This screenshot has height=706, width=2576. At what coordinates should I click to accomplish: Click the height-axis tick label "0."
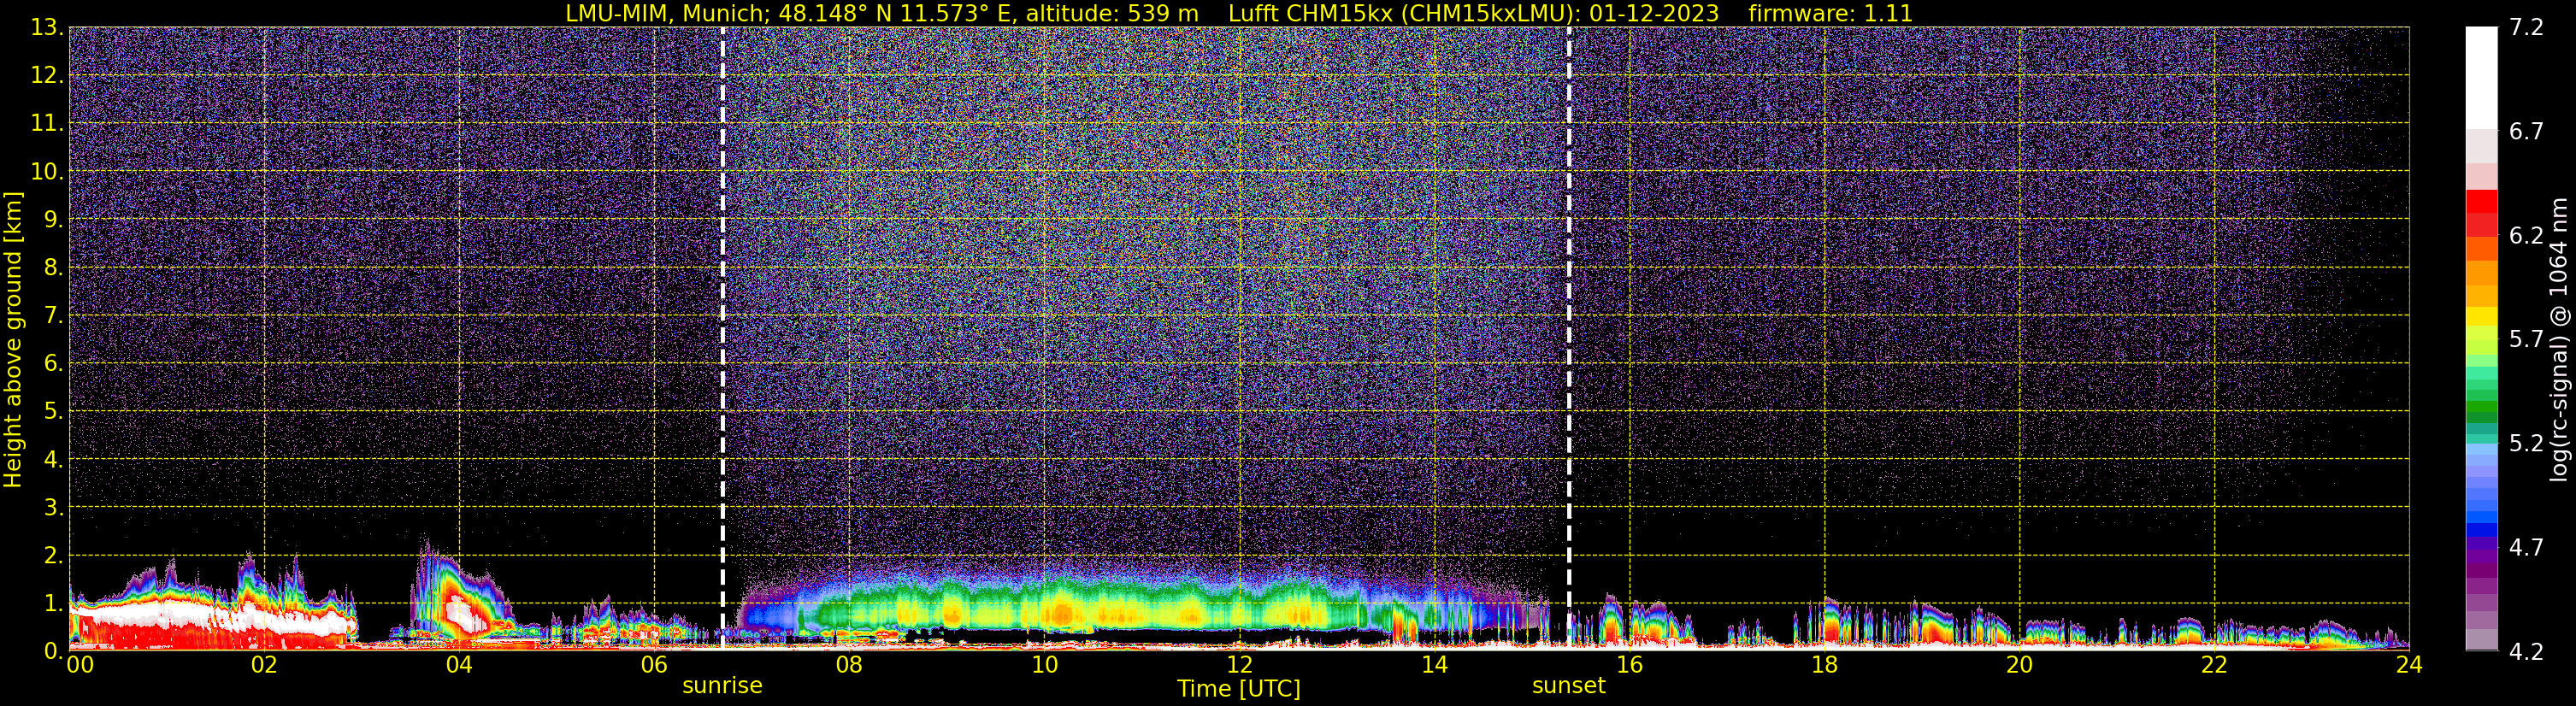[x=54, y=651]
